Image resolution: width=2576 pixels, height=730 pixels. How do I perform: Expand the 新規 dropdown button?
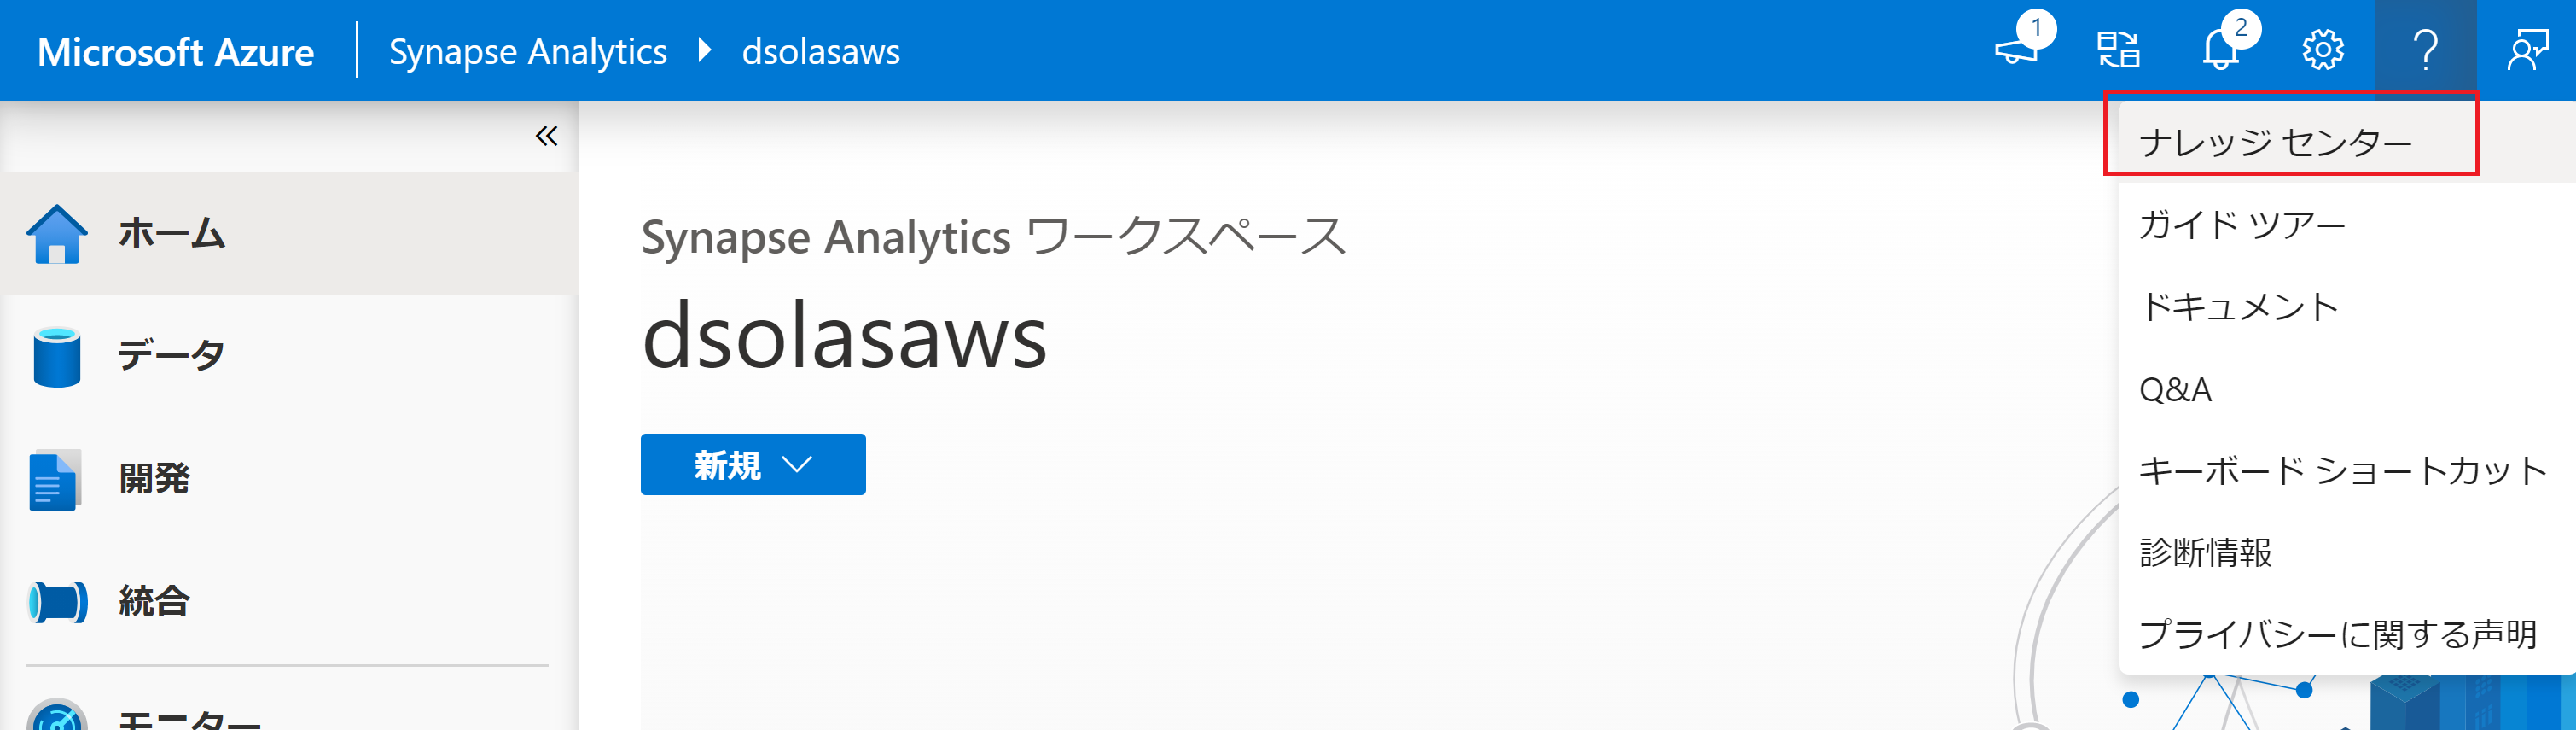pyautogui.click(x=752, y=465)
